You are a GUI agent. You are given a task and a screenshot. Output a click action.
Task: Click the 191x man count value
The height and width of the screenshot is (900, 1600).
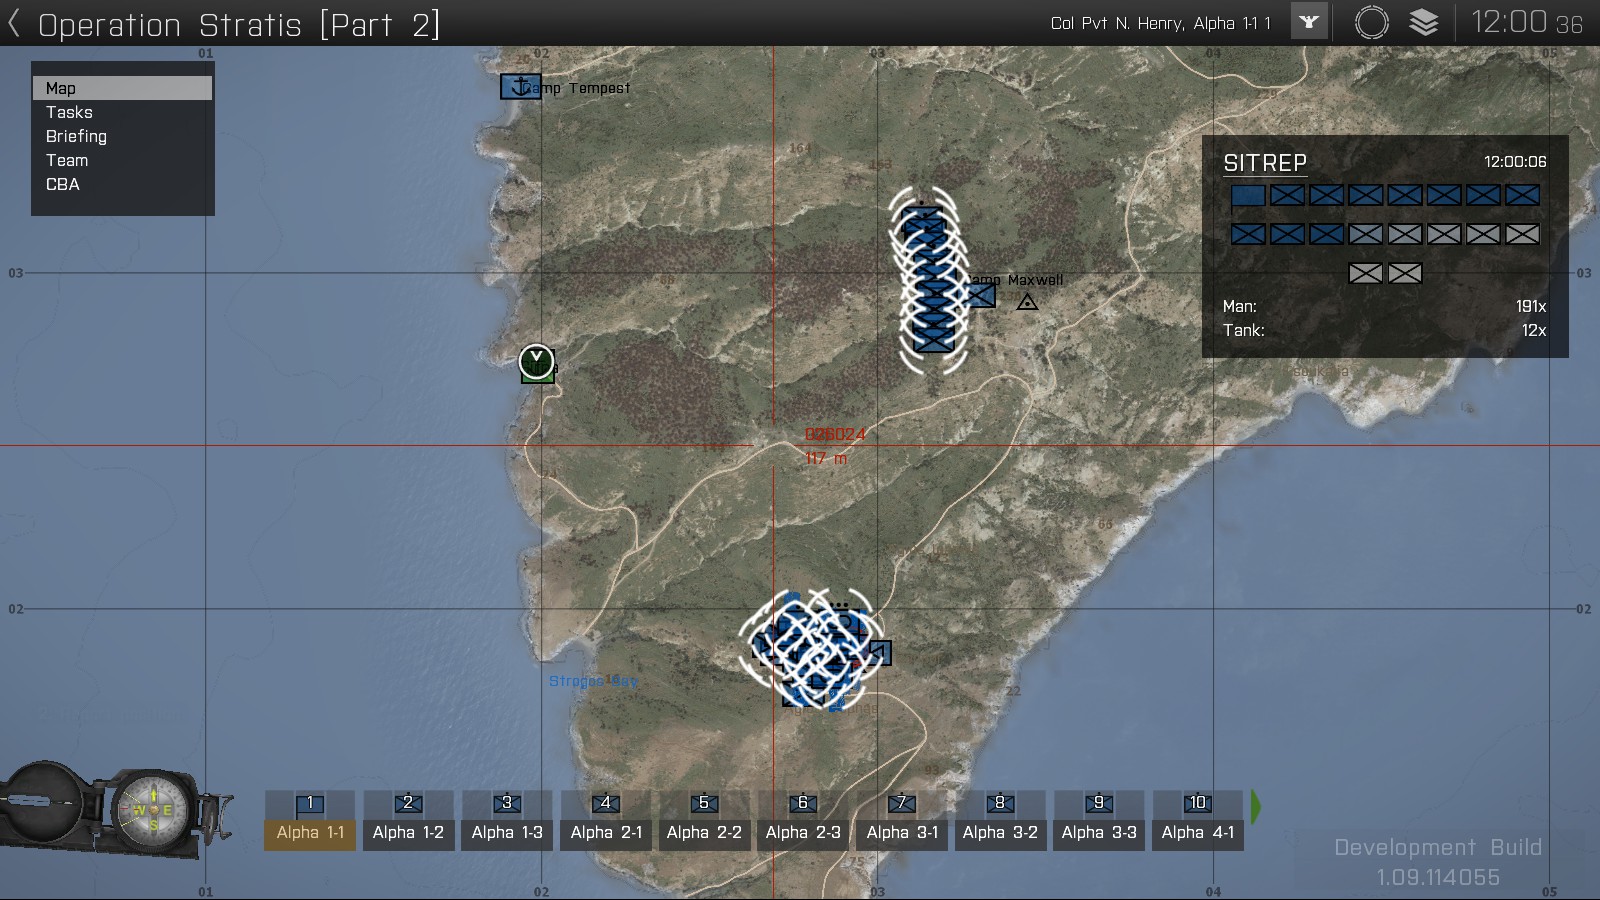pyautogui.click(x=1531, y=306)
